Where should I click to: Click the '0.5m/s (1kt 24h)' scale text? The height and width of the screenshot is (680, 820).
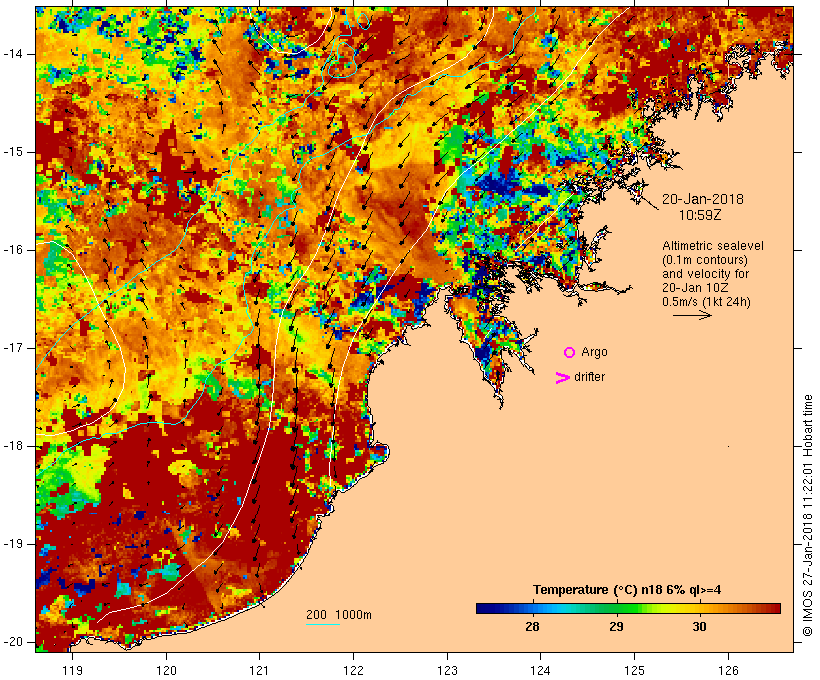click(x=706, y=302)
